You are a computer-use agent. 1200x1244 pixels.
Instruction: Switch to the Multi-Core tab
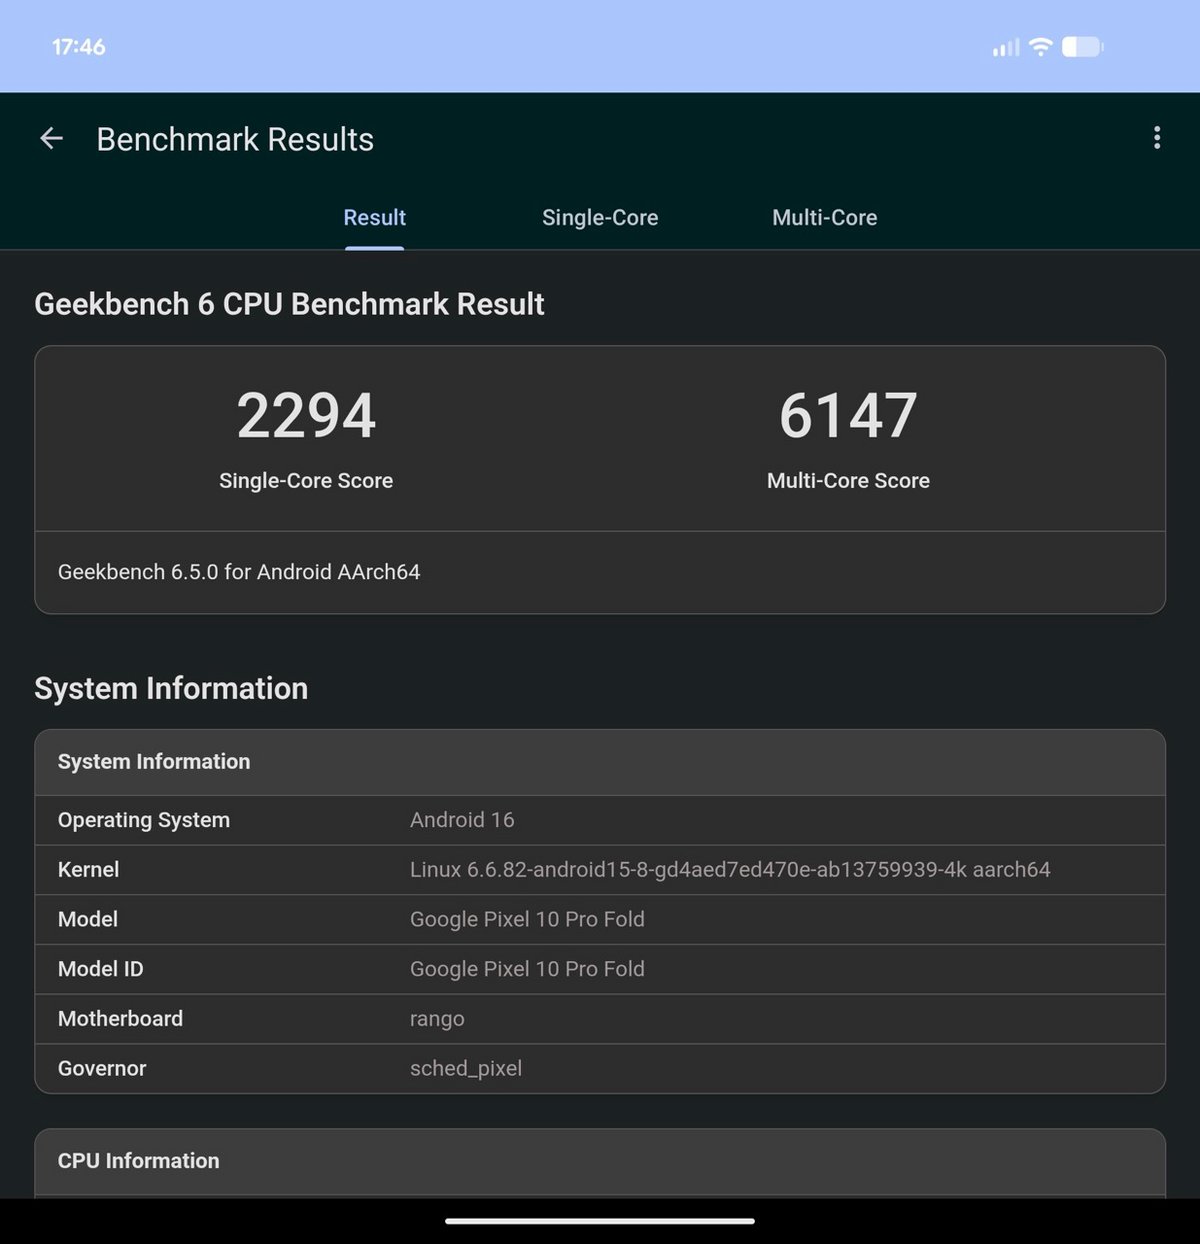[824, 217]
